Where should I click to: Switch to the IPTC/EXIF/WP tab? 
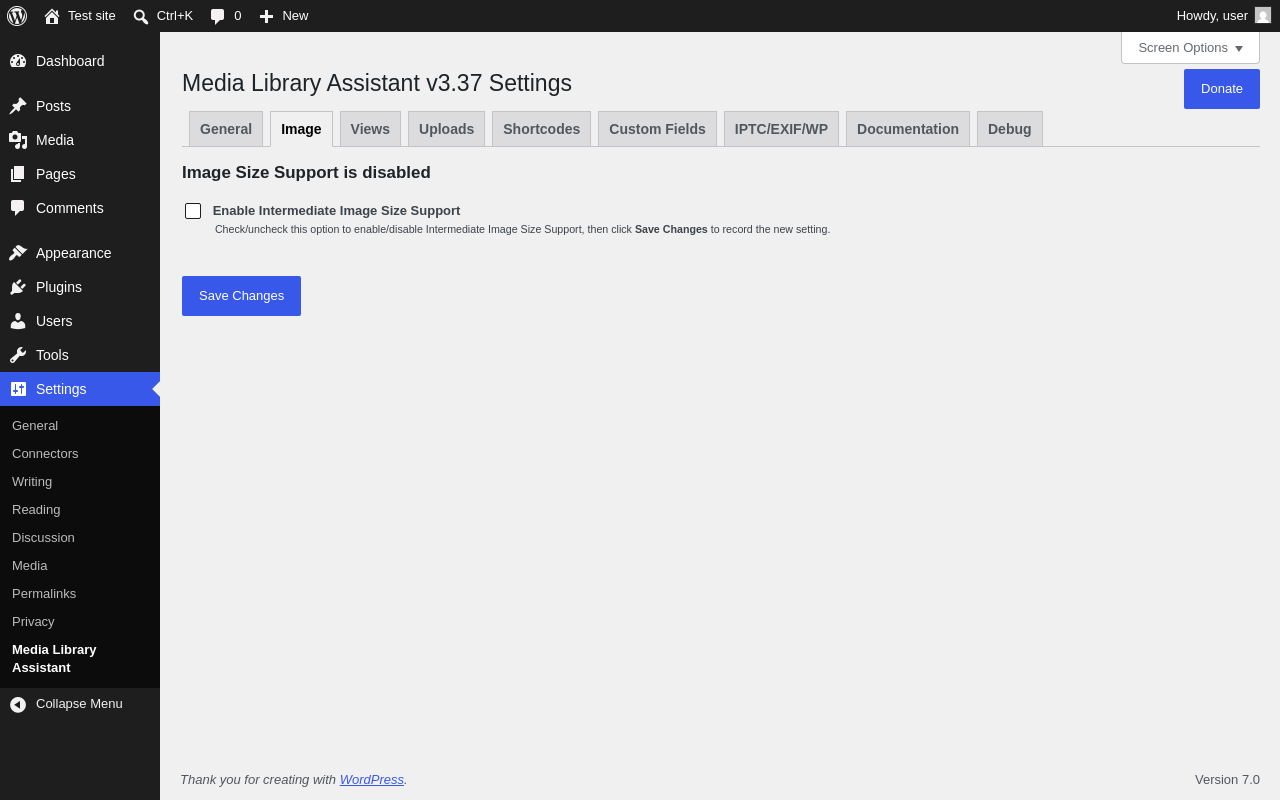(x=781, y=129)
